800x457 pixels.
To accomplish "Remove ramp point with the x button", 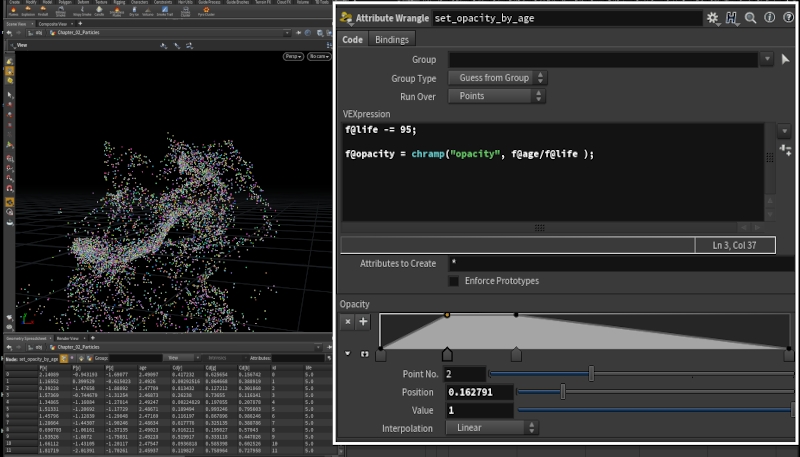I will (x=348, y=322).
